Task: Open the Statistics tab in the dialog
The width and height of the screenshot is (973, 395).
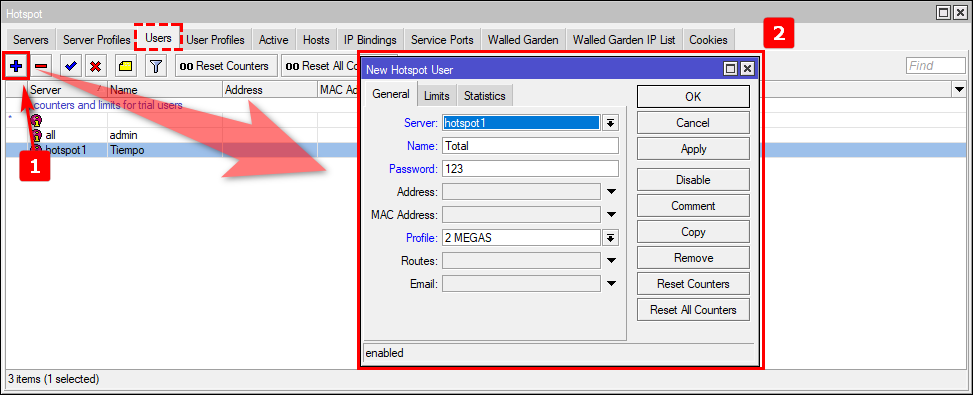Action: tap(485, 95)
